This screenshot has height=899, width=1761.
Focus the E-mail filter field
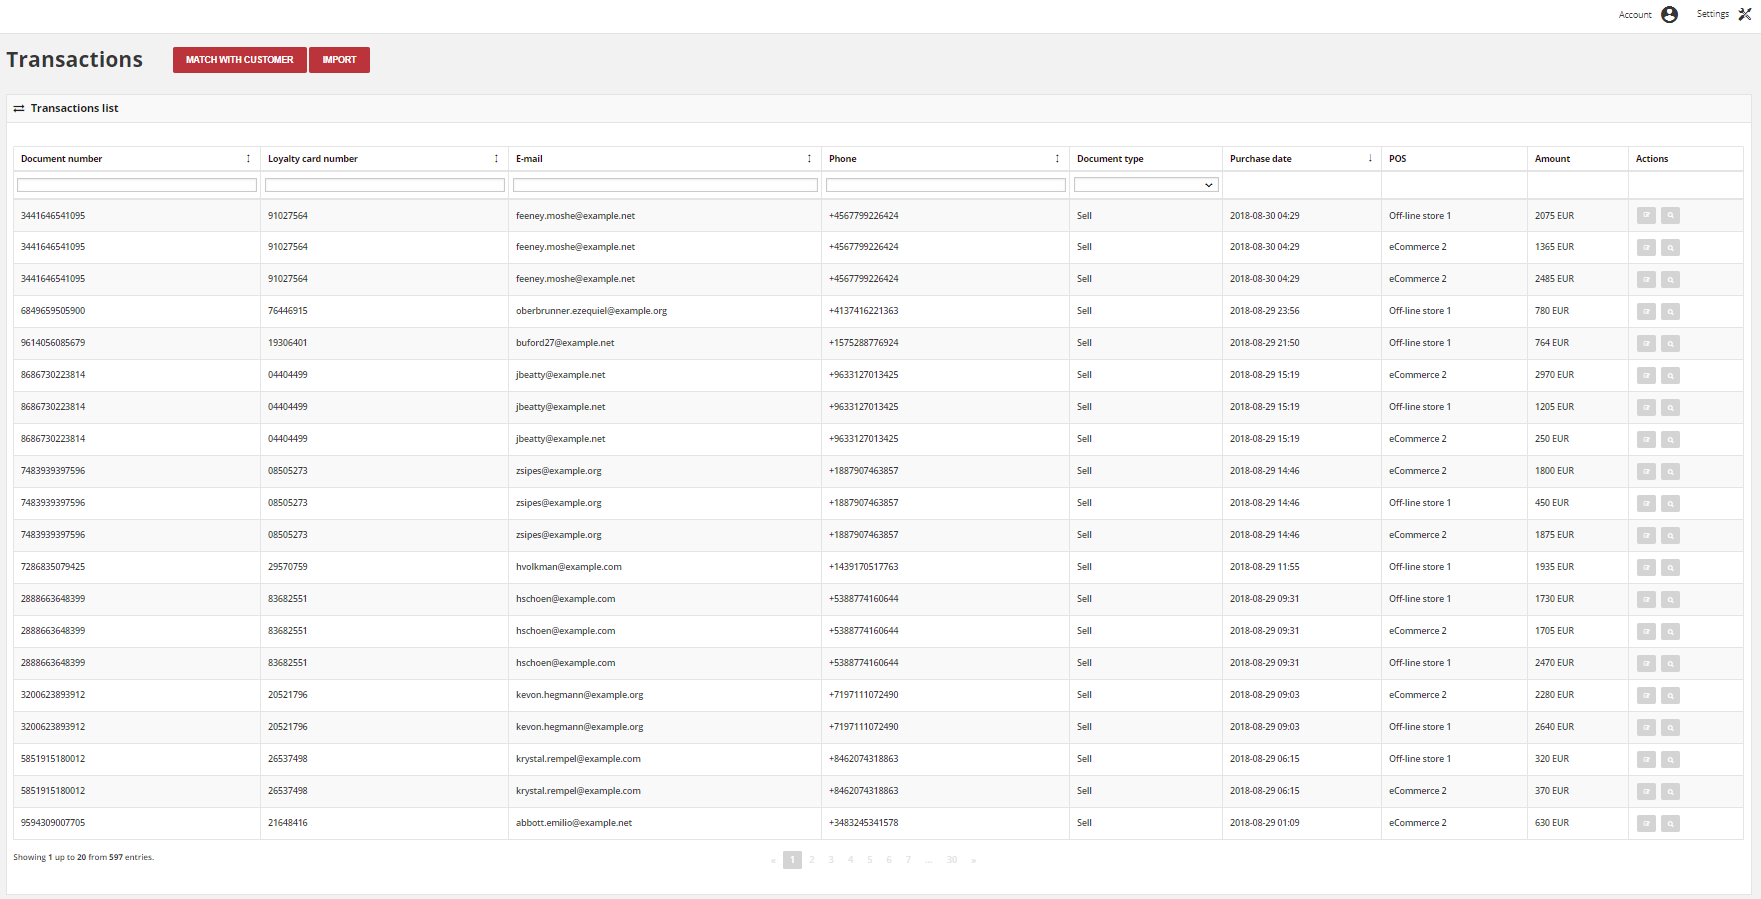pyautogui.click(x=665, y=185)
